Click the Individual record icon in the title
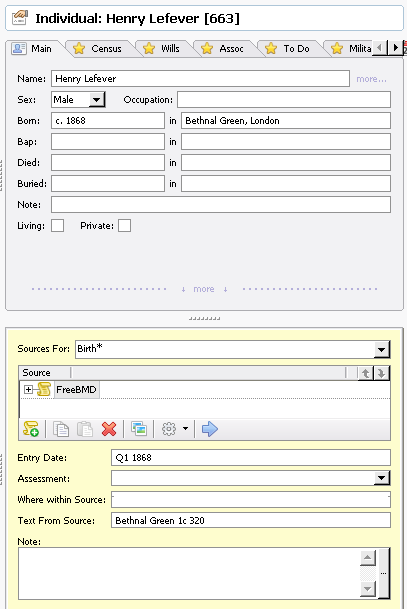This screenshot has height=609, width=407. [x=20, y=18]
